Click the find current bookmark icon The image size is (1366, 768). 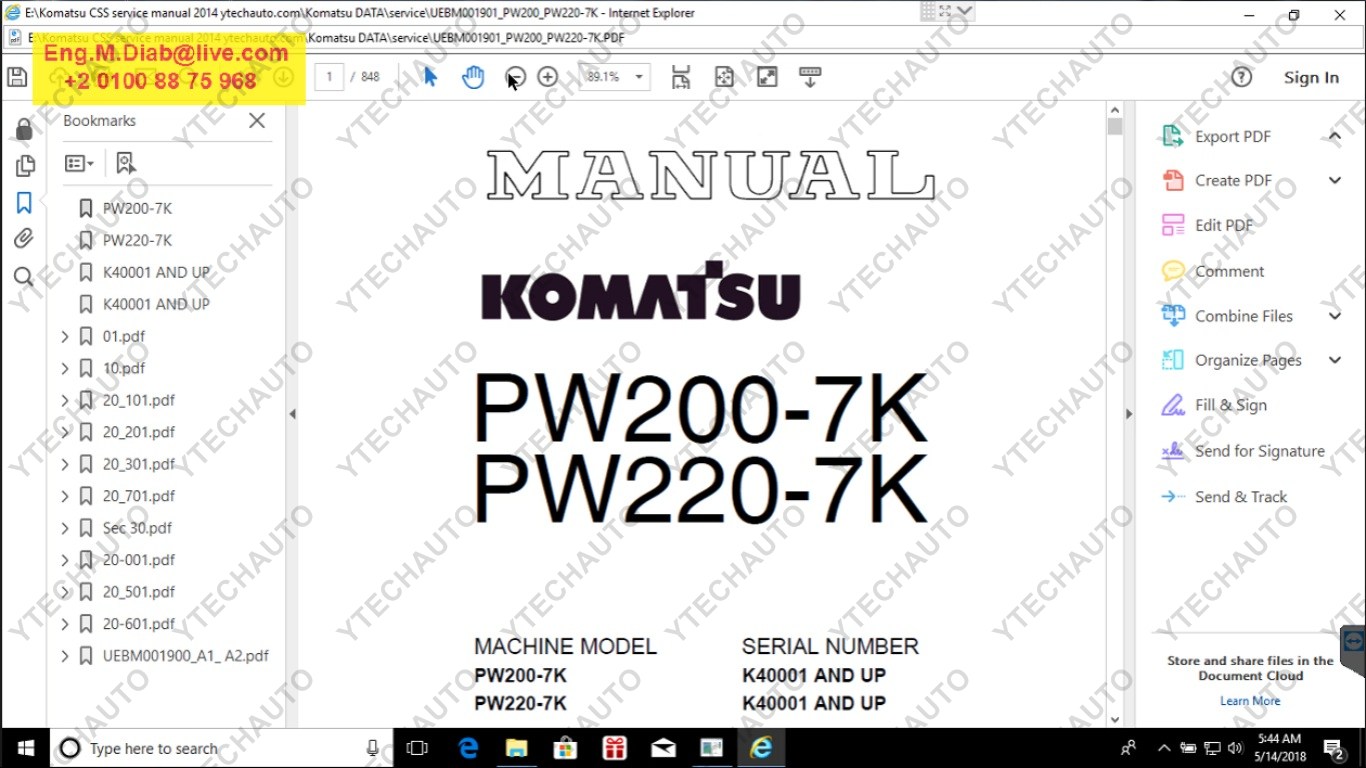pos(125,163)
